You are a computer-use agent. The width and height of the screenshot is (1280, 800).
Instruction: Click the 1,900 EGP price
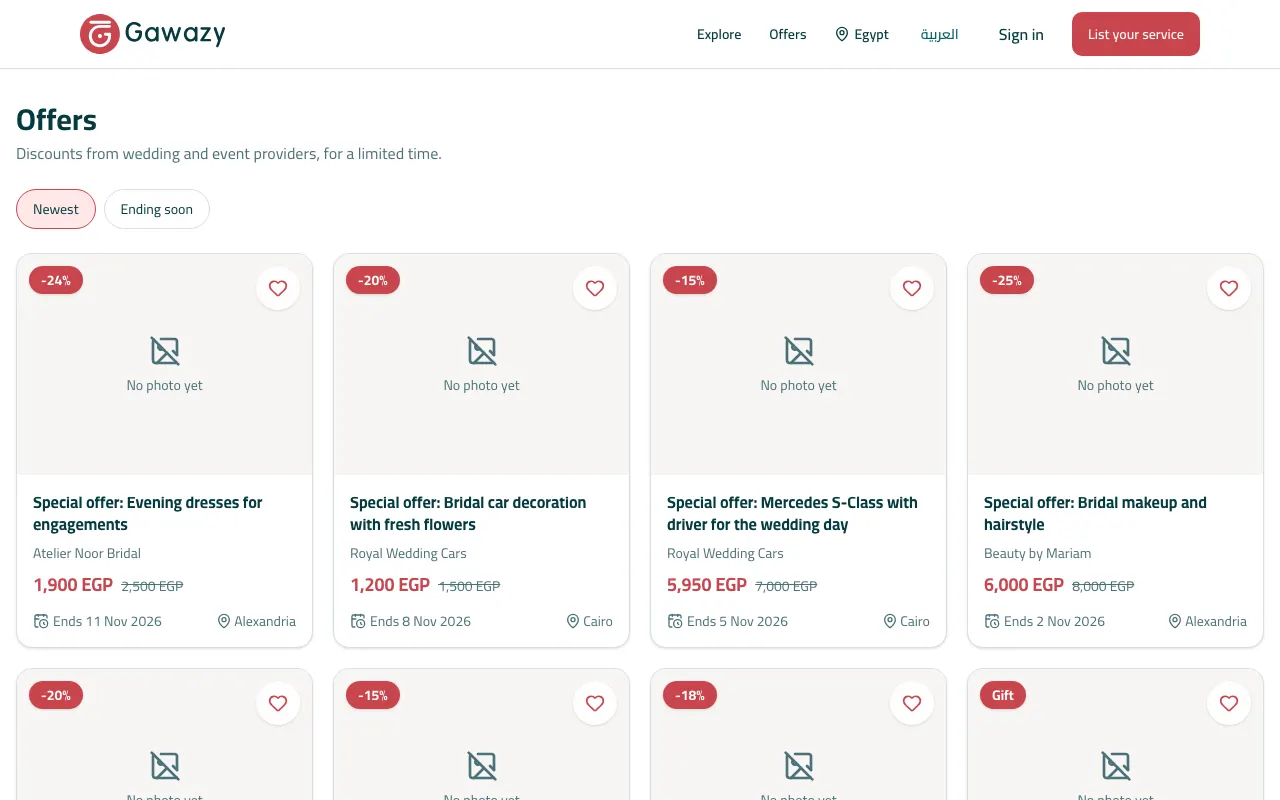(x=73, y=585)
